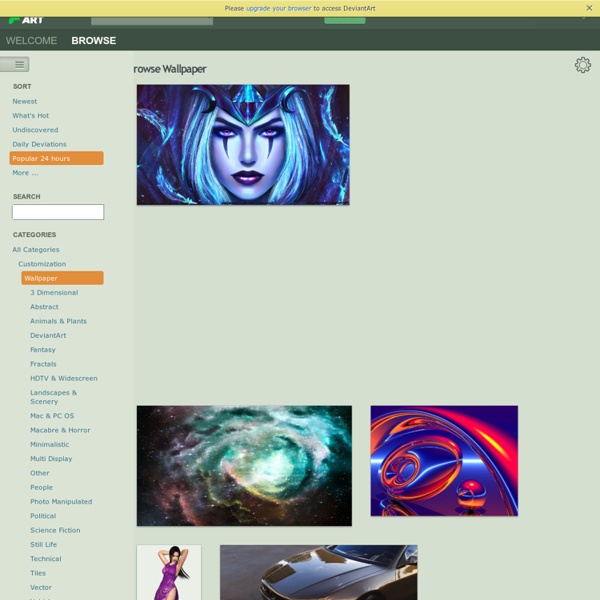The height and width of the screenshot is (600, 600).
Task: Open Multi Display subcategory
Action: (51, 459)
